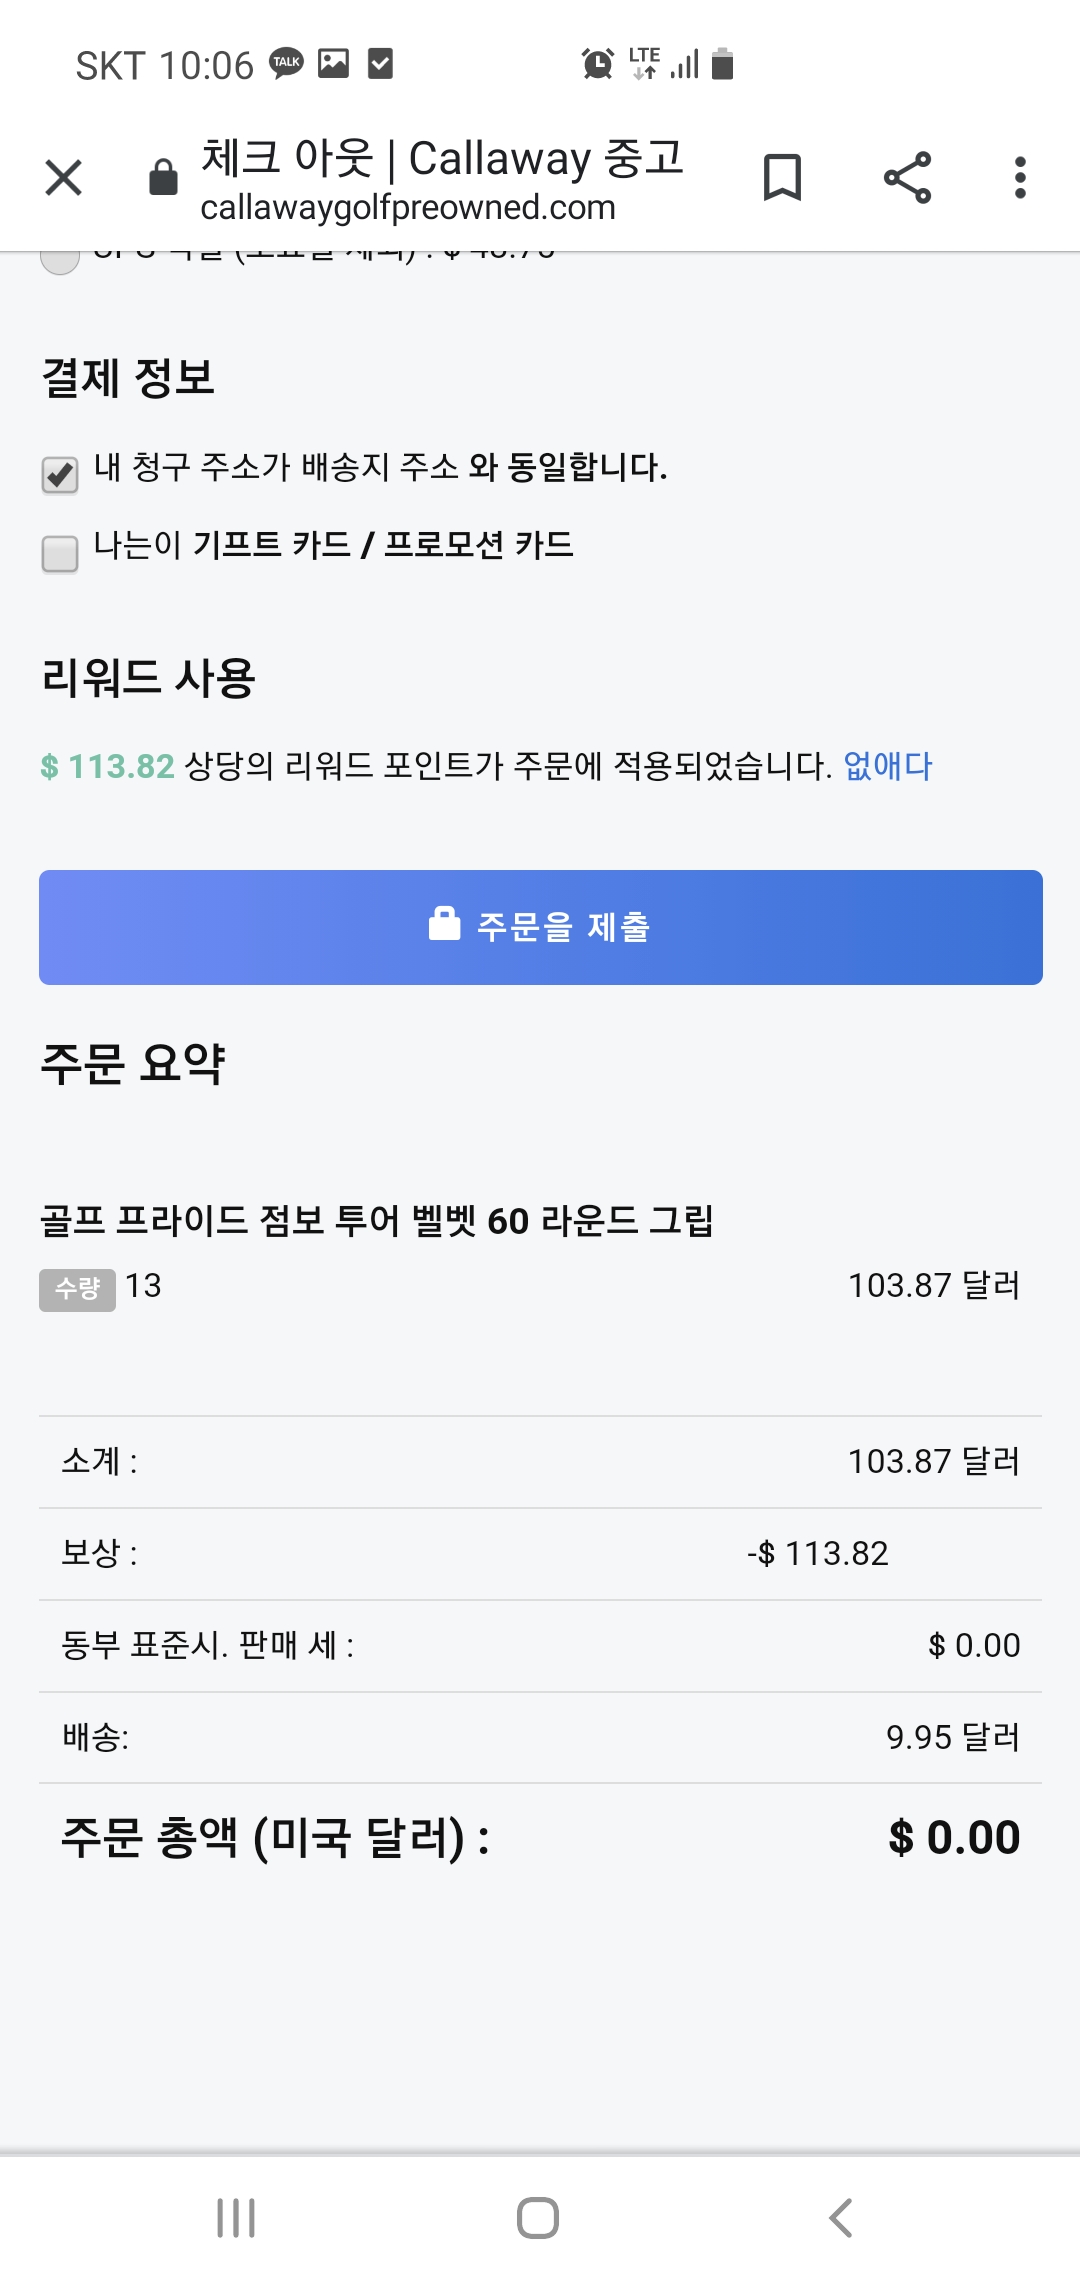
Task: Tap the callawaygolfpreowned.com address text
Action: (407, 208)
